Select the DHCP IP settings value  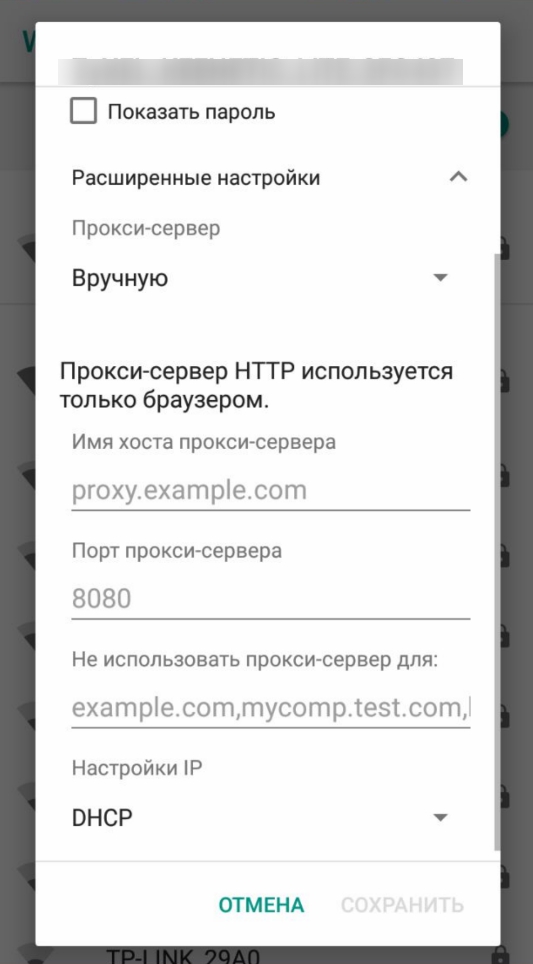tap(102, 818)
